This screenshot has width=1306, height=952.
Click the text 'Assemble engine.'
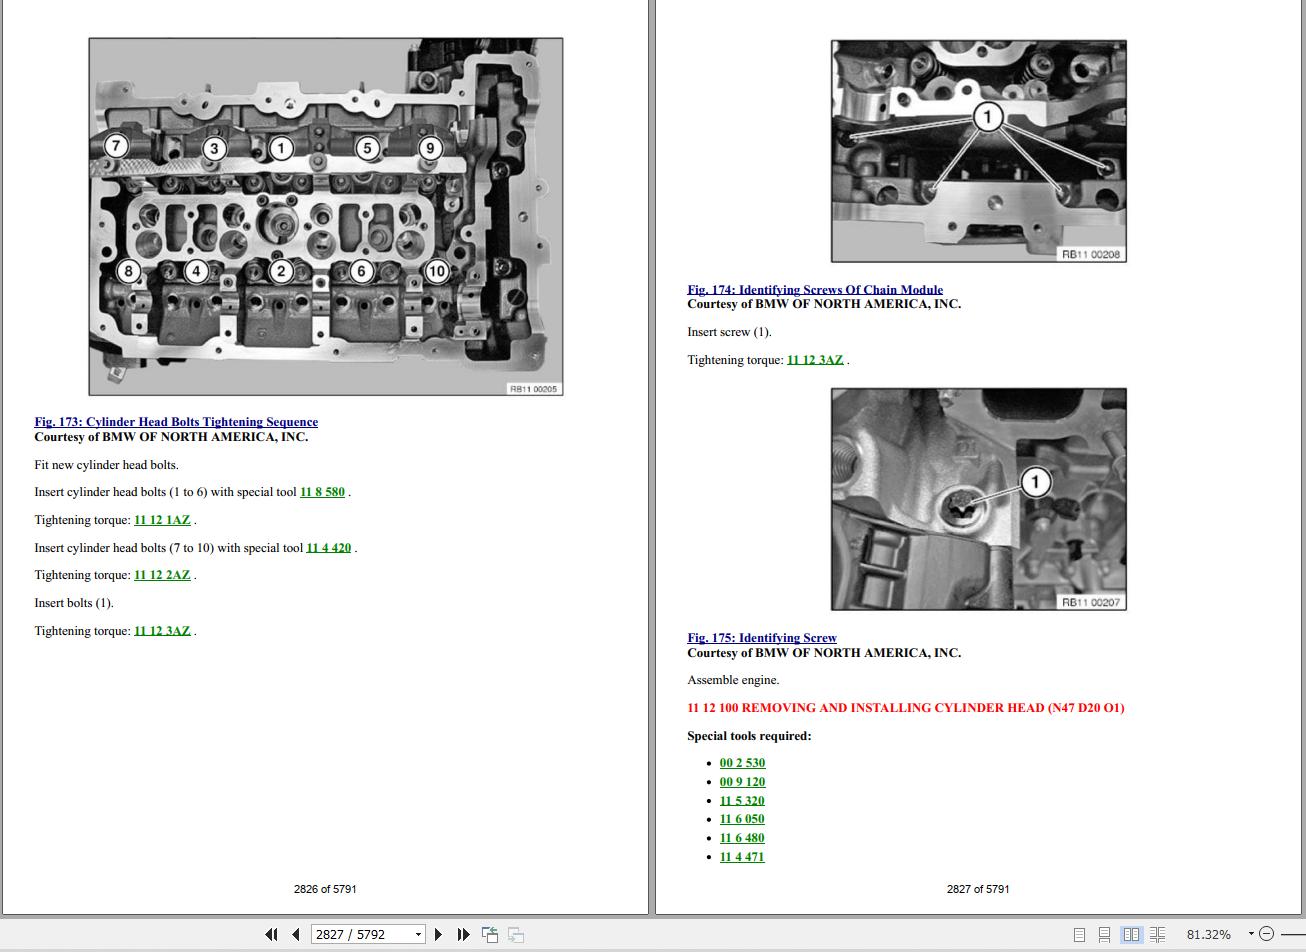pos(733,680)
